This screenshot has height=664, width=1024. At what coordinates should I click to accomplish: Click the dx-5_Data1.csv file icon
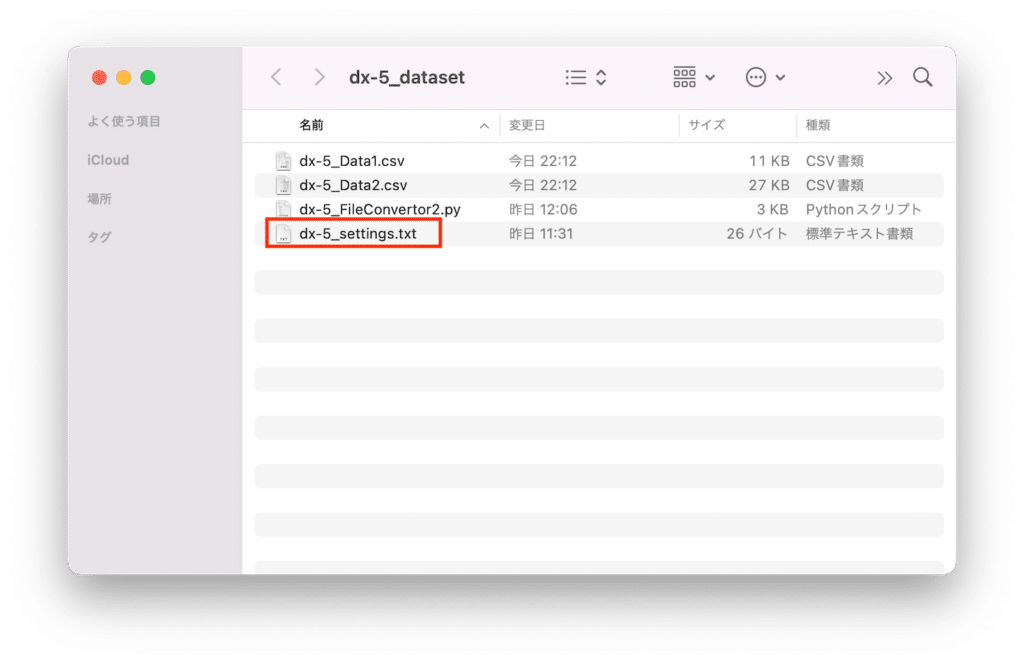[x=283, y=161]
